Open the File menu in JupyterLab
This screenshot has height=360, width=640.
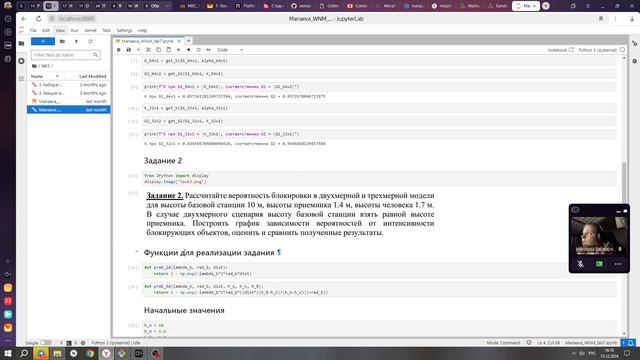point(33,31)
